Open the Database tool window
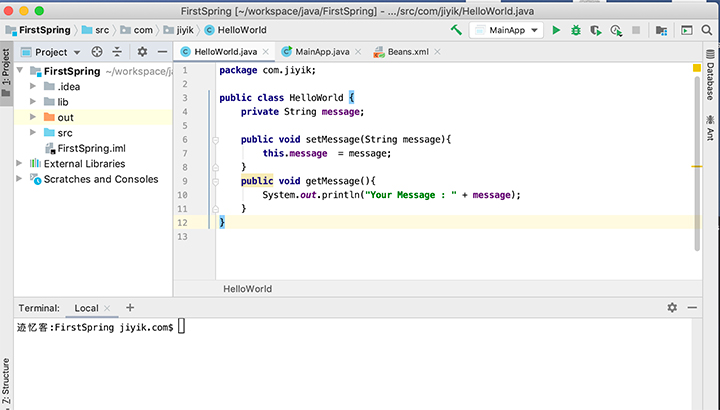 [x=710, y=74]
